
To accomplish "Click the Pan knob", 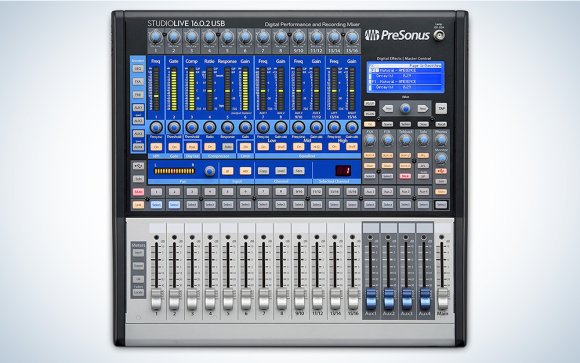I will pos(210,171).
